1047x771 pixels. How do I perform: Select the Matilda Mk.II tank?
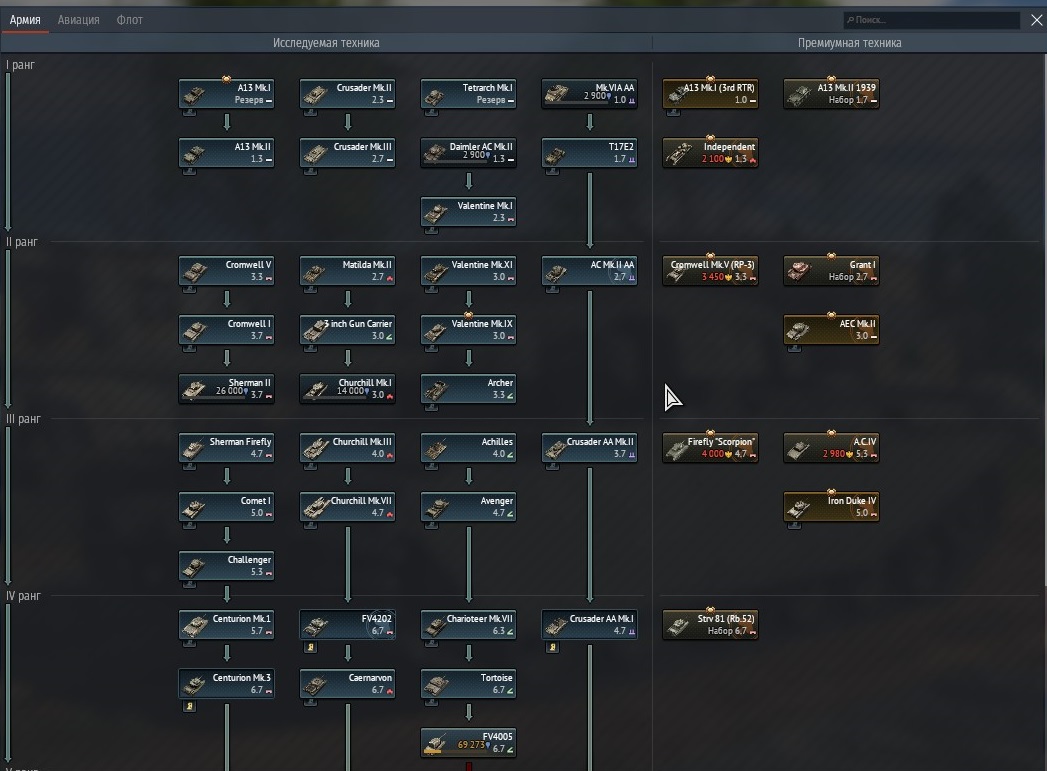(347, 271)
